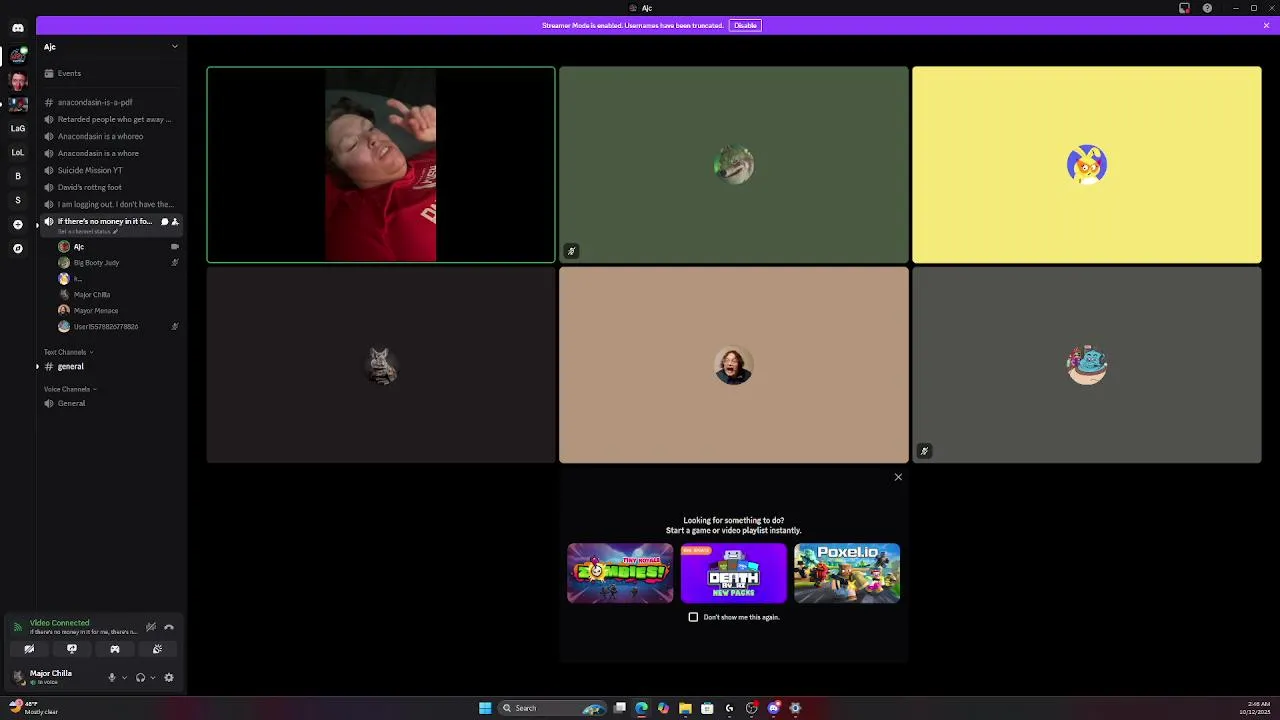Image resolution: width=1280 pixels, height=720 pixels.
Task: Select Mayor Menace in participants list
Action: (118, 310)
